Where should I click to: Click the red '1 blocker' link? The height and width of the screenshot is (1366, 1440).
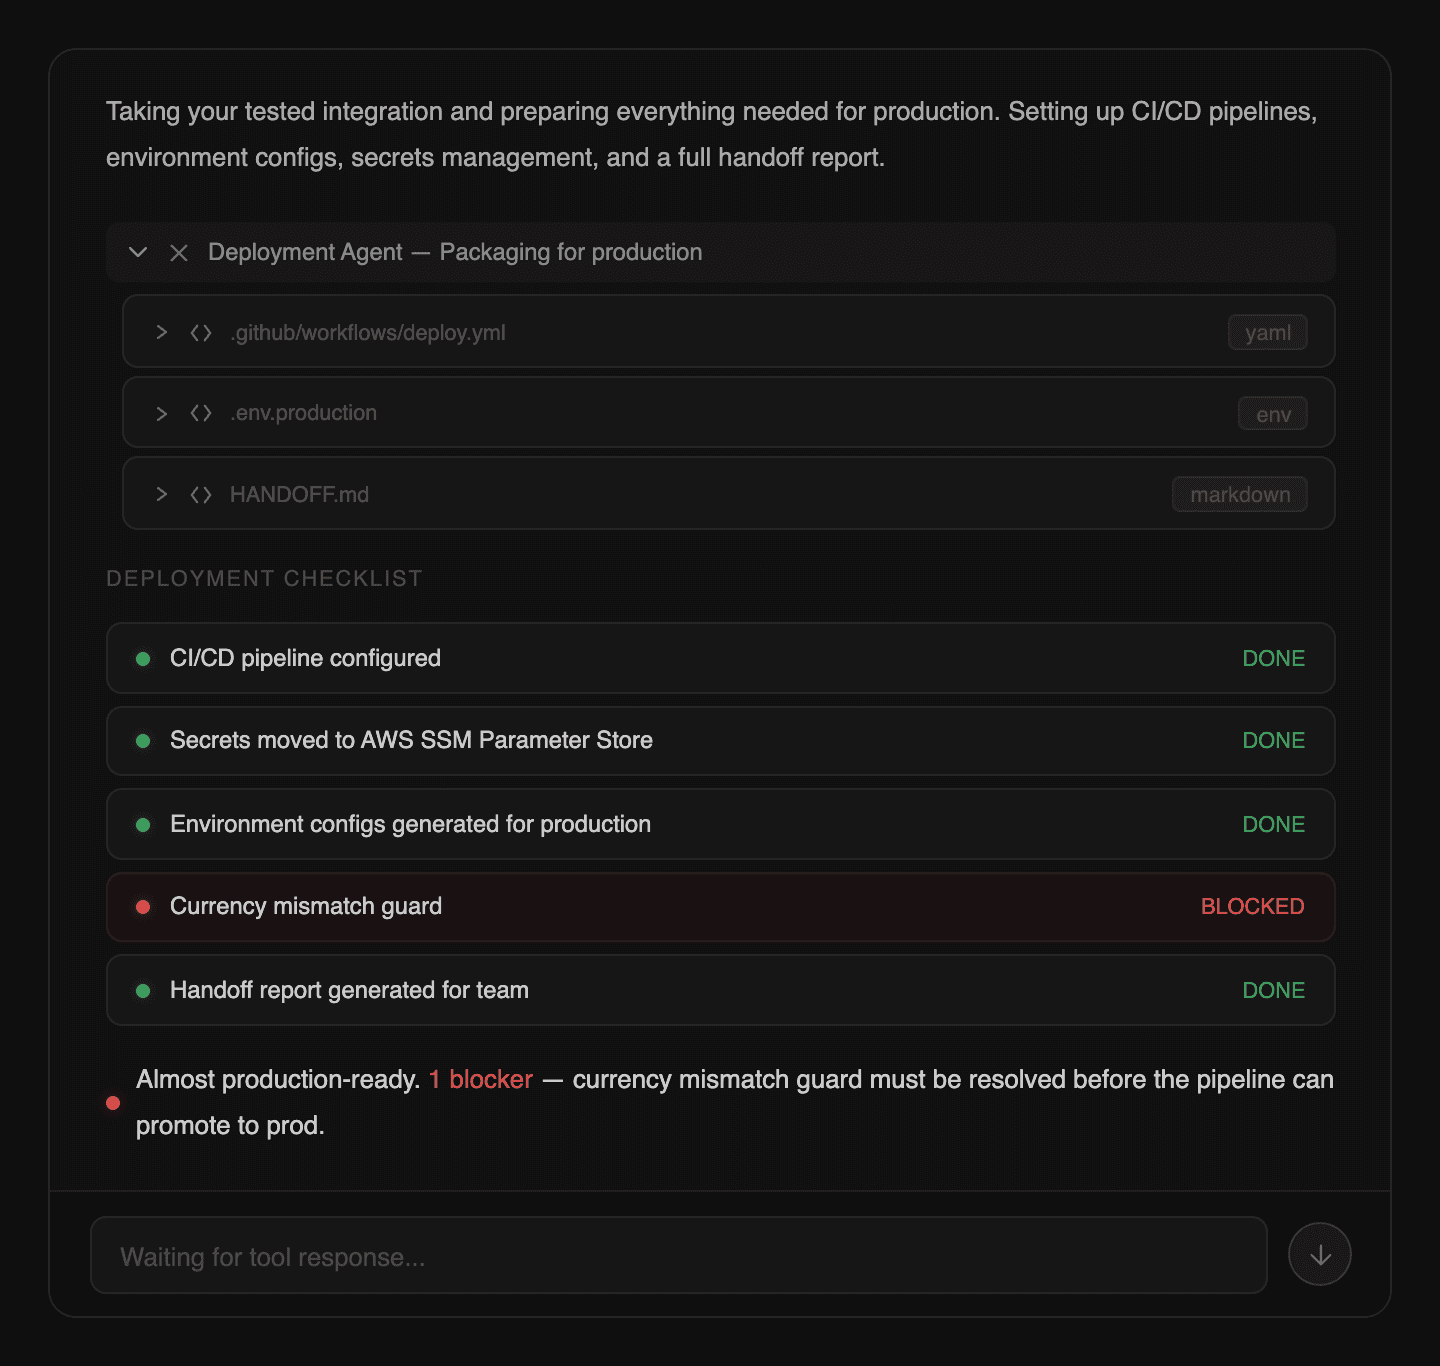[481, 1080]
